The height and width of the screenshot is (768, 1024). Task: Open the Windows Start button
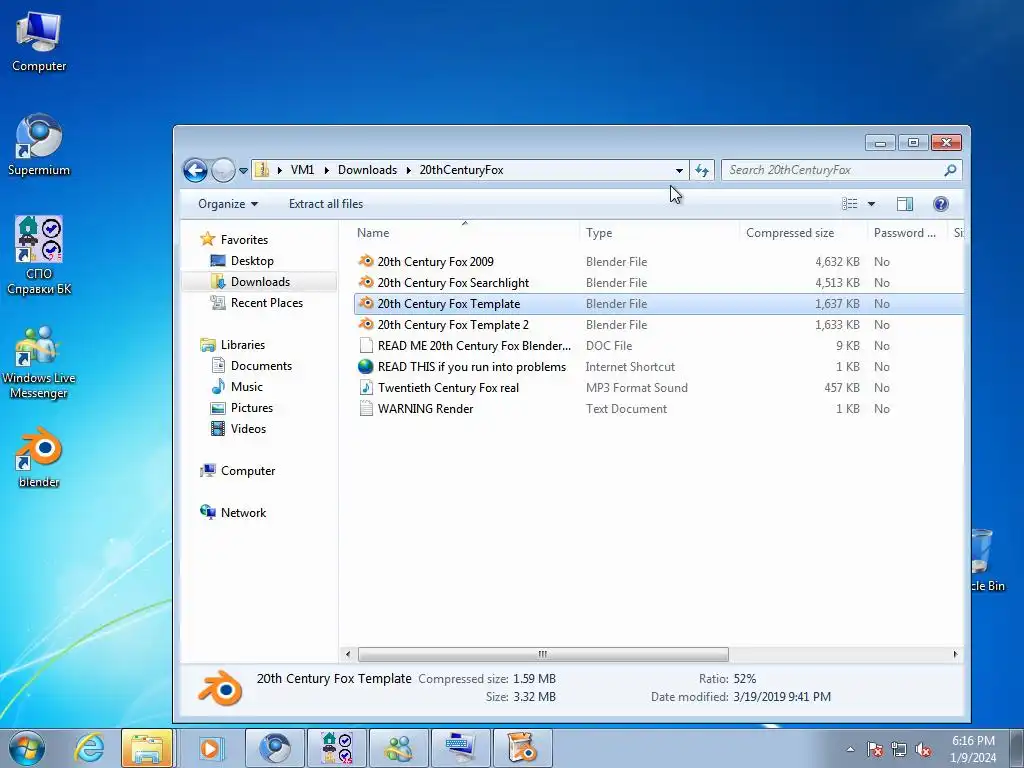coord(26,748)
